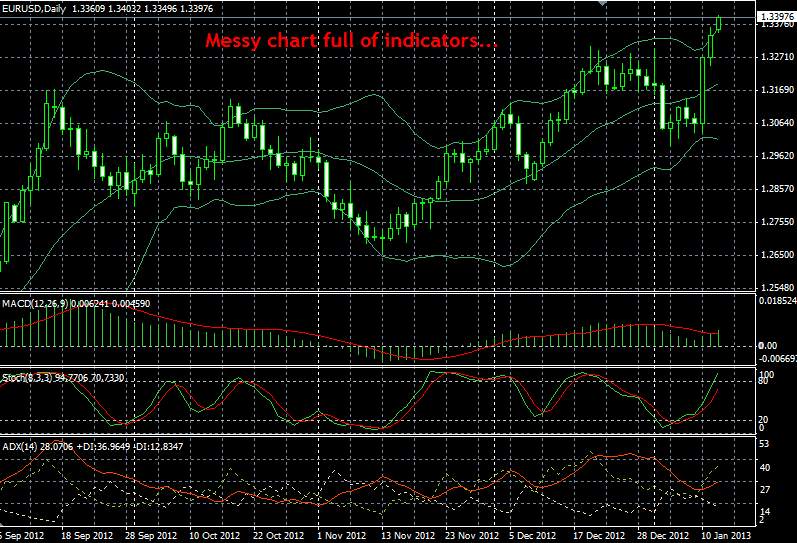
Task: Click the 1.25480 price axis label
Action: click(x=777, y=288)
